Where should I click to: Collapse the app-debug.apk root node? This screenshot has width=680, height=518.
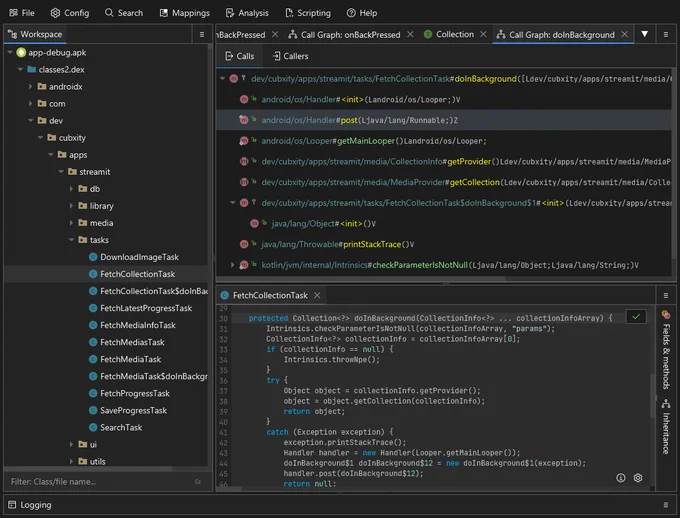(x=10, y=52)
